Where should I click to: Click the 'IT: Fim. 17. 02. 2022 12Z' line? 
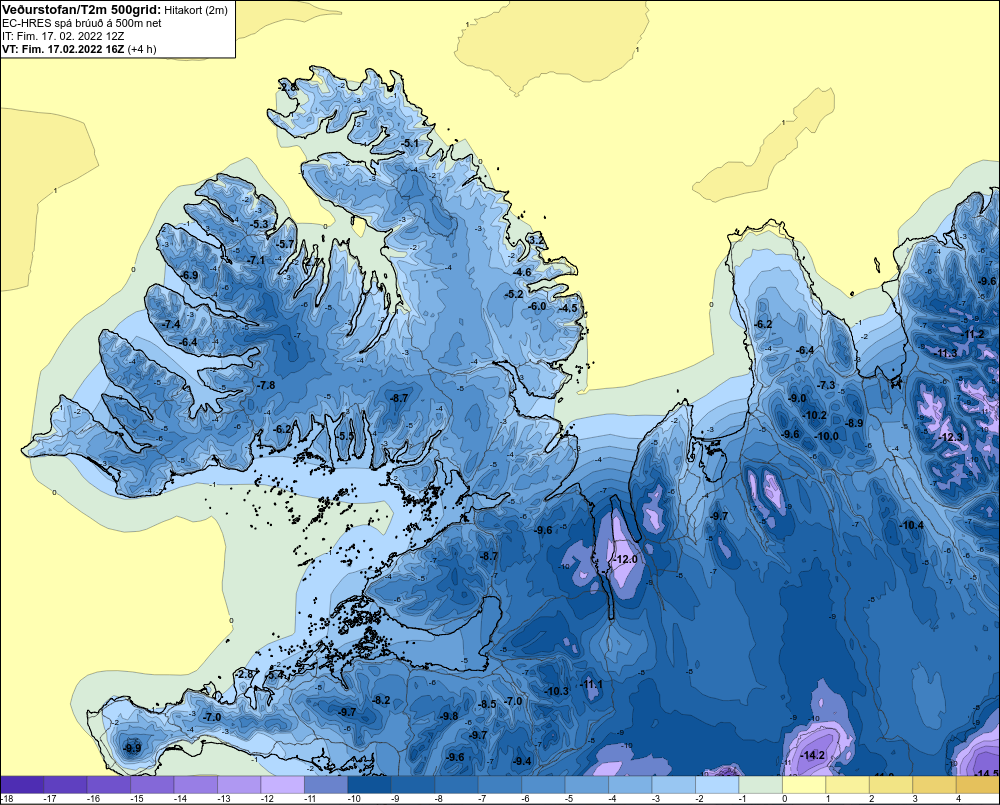62,36
